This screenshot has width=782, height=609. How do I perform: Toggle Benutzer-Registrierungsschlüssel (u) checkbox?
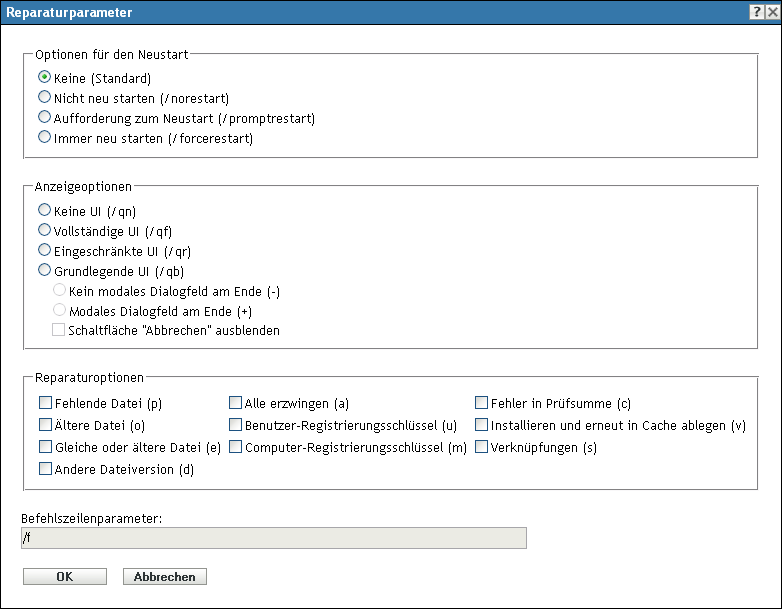click(x=236, y=425)
